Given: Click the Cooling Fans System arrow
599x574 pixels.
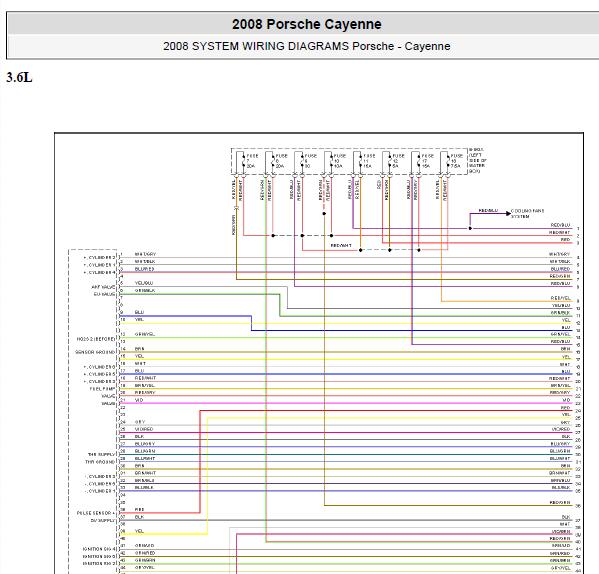Looking at the screenshot, I should click(508, 213).
